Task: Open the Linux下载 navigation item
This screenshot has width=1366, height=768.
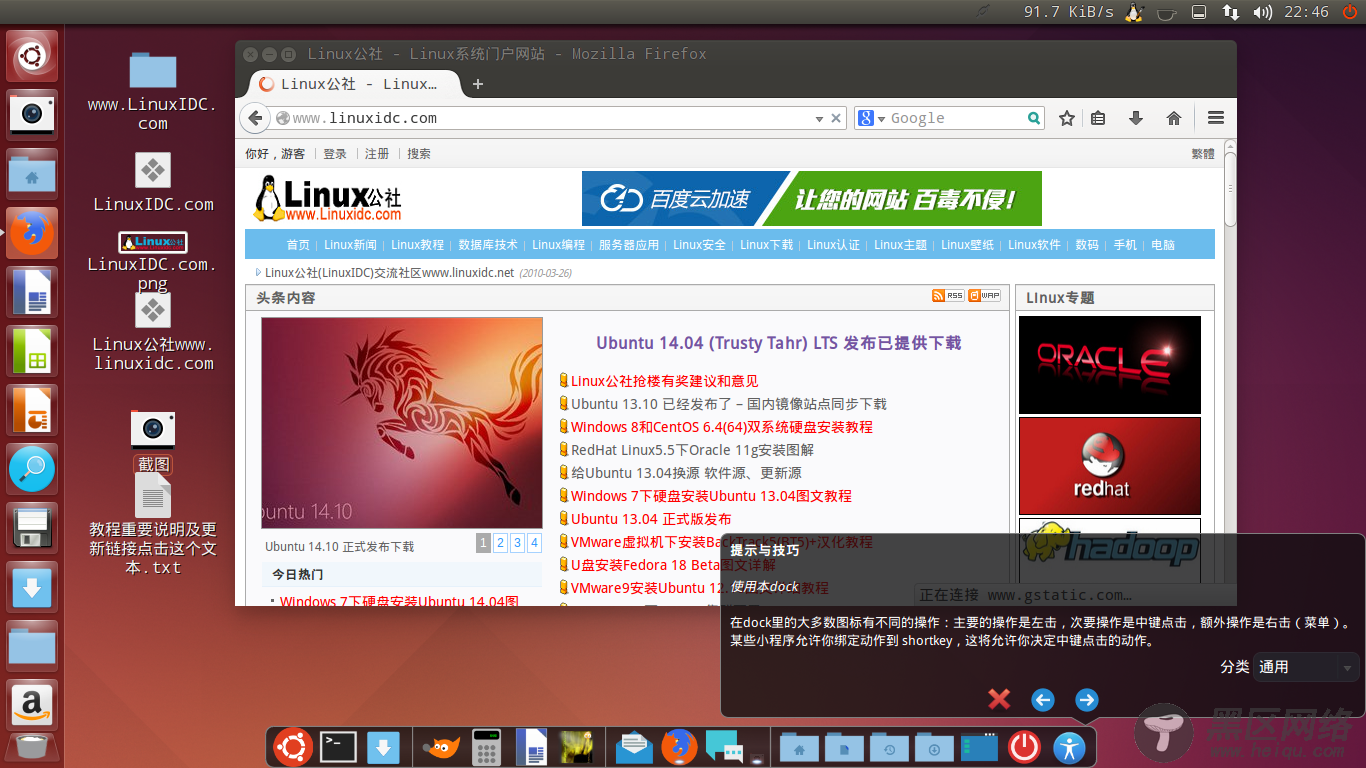Action: point(766,245)
